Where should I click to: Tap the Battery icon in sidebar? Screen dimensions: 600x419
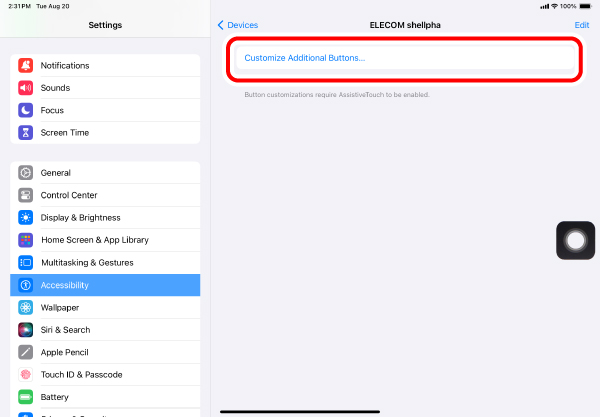pyautogui.click(x=26, y=397)
